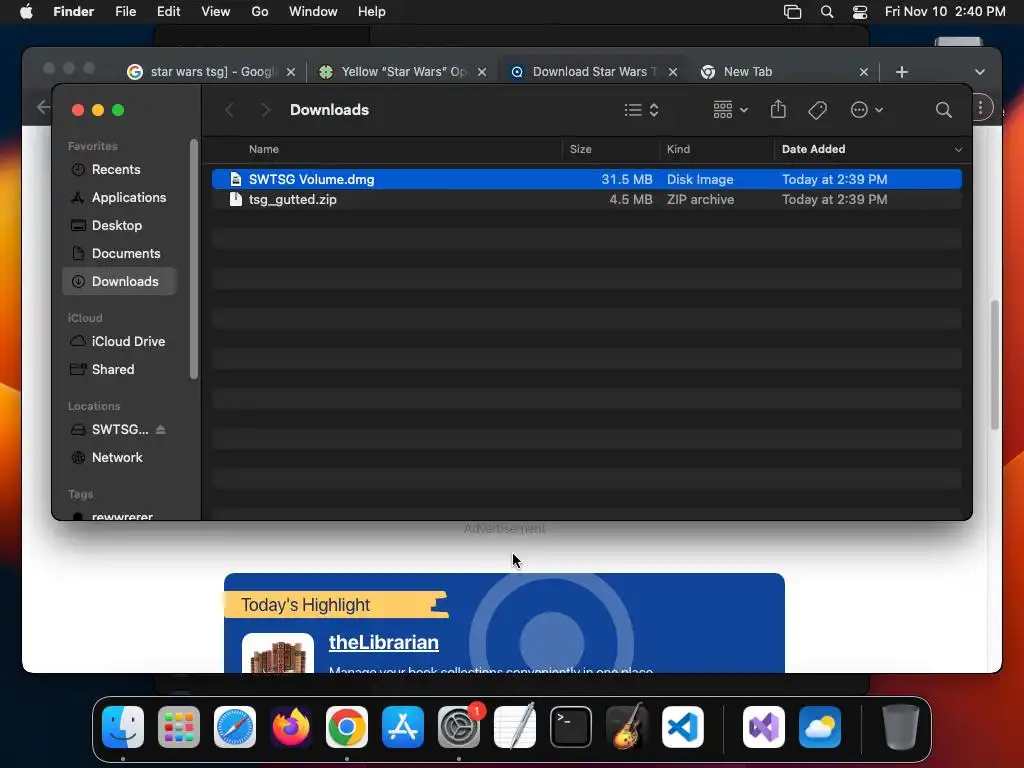Open the Action ellipsis menu in Finder
This screenshot has height=768, width=1024.
(x=867, y=110)
